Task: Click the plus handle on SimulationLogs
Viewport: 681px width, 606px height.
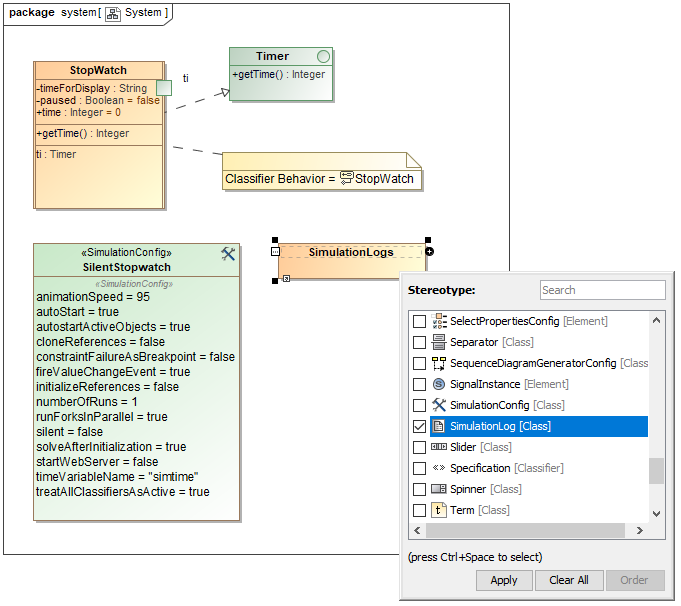Action: click(x=430, y=251)
